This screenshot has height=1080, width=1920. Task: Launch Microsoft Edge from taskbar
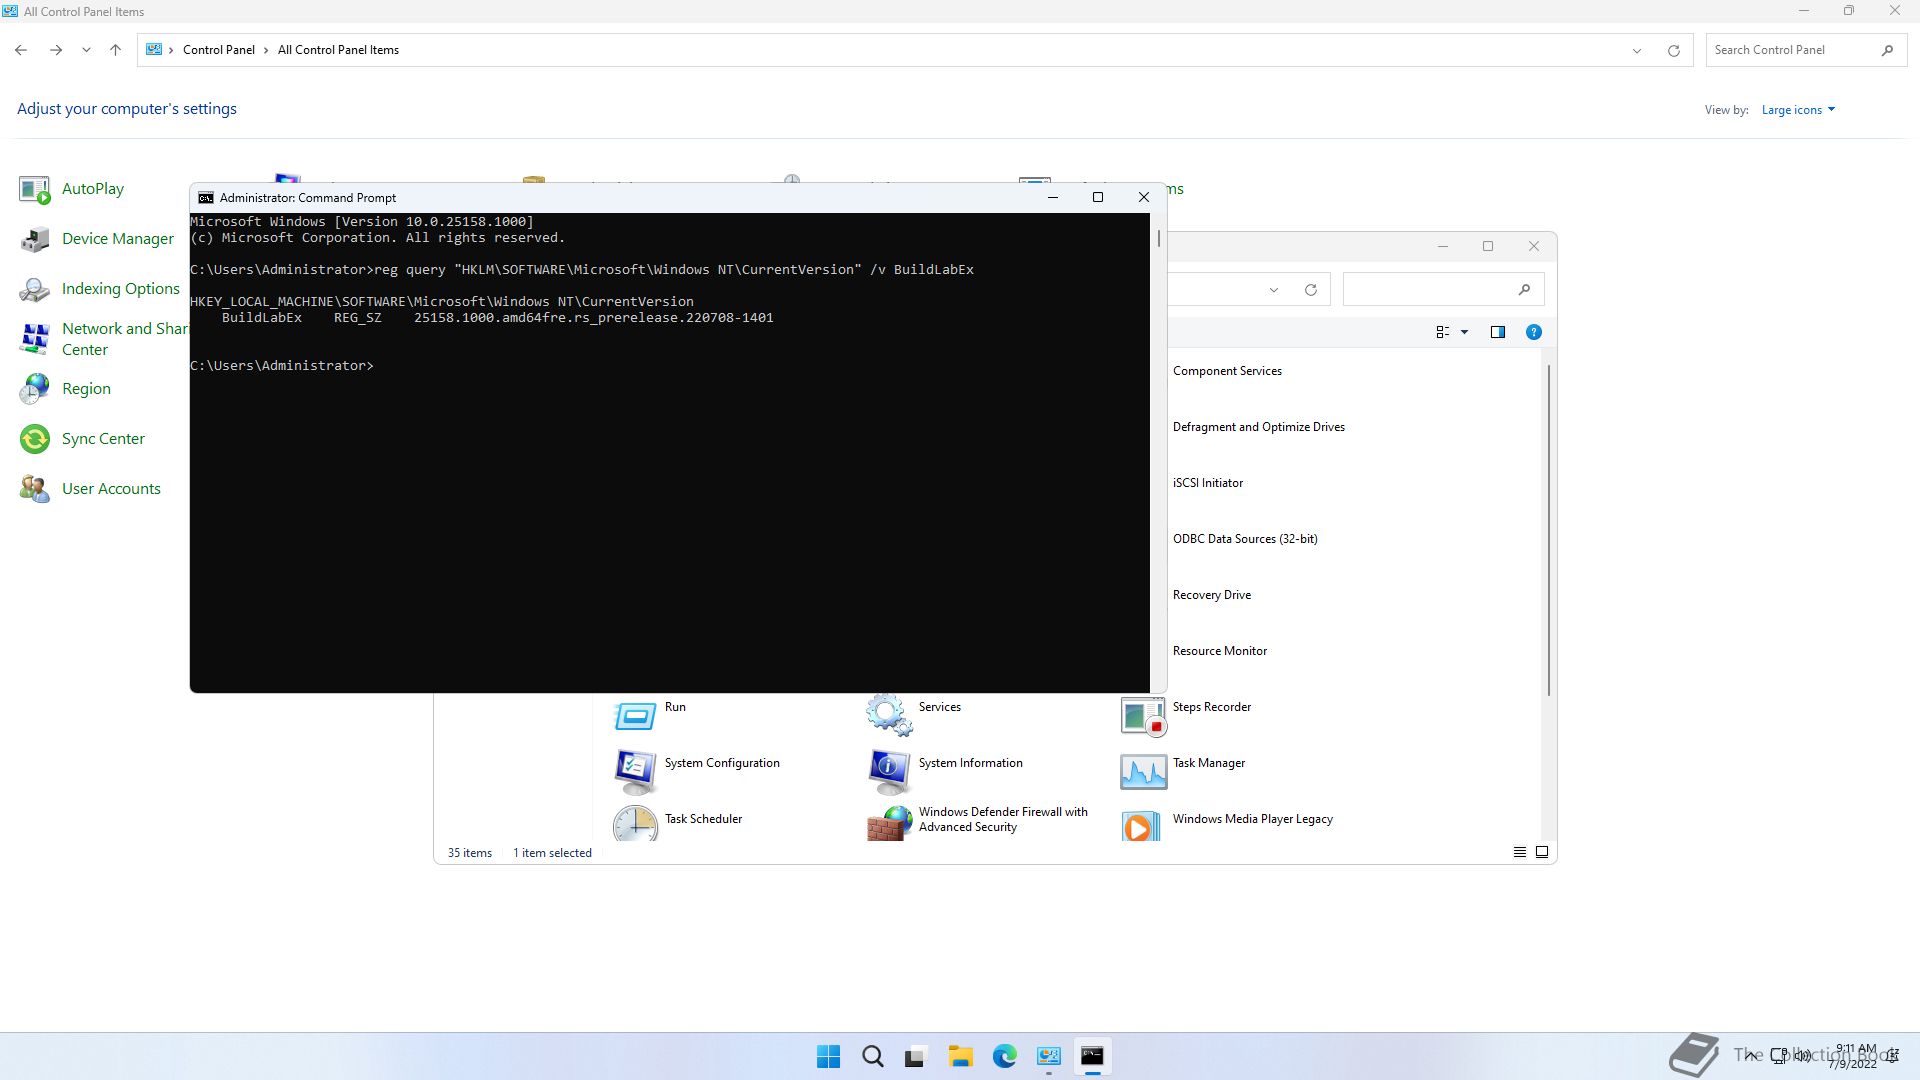[x=1004, y=1056]
